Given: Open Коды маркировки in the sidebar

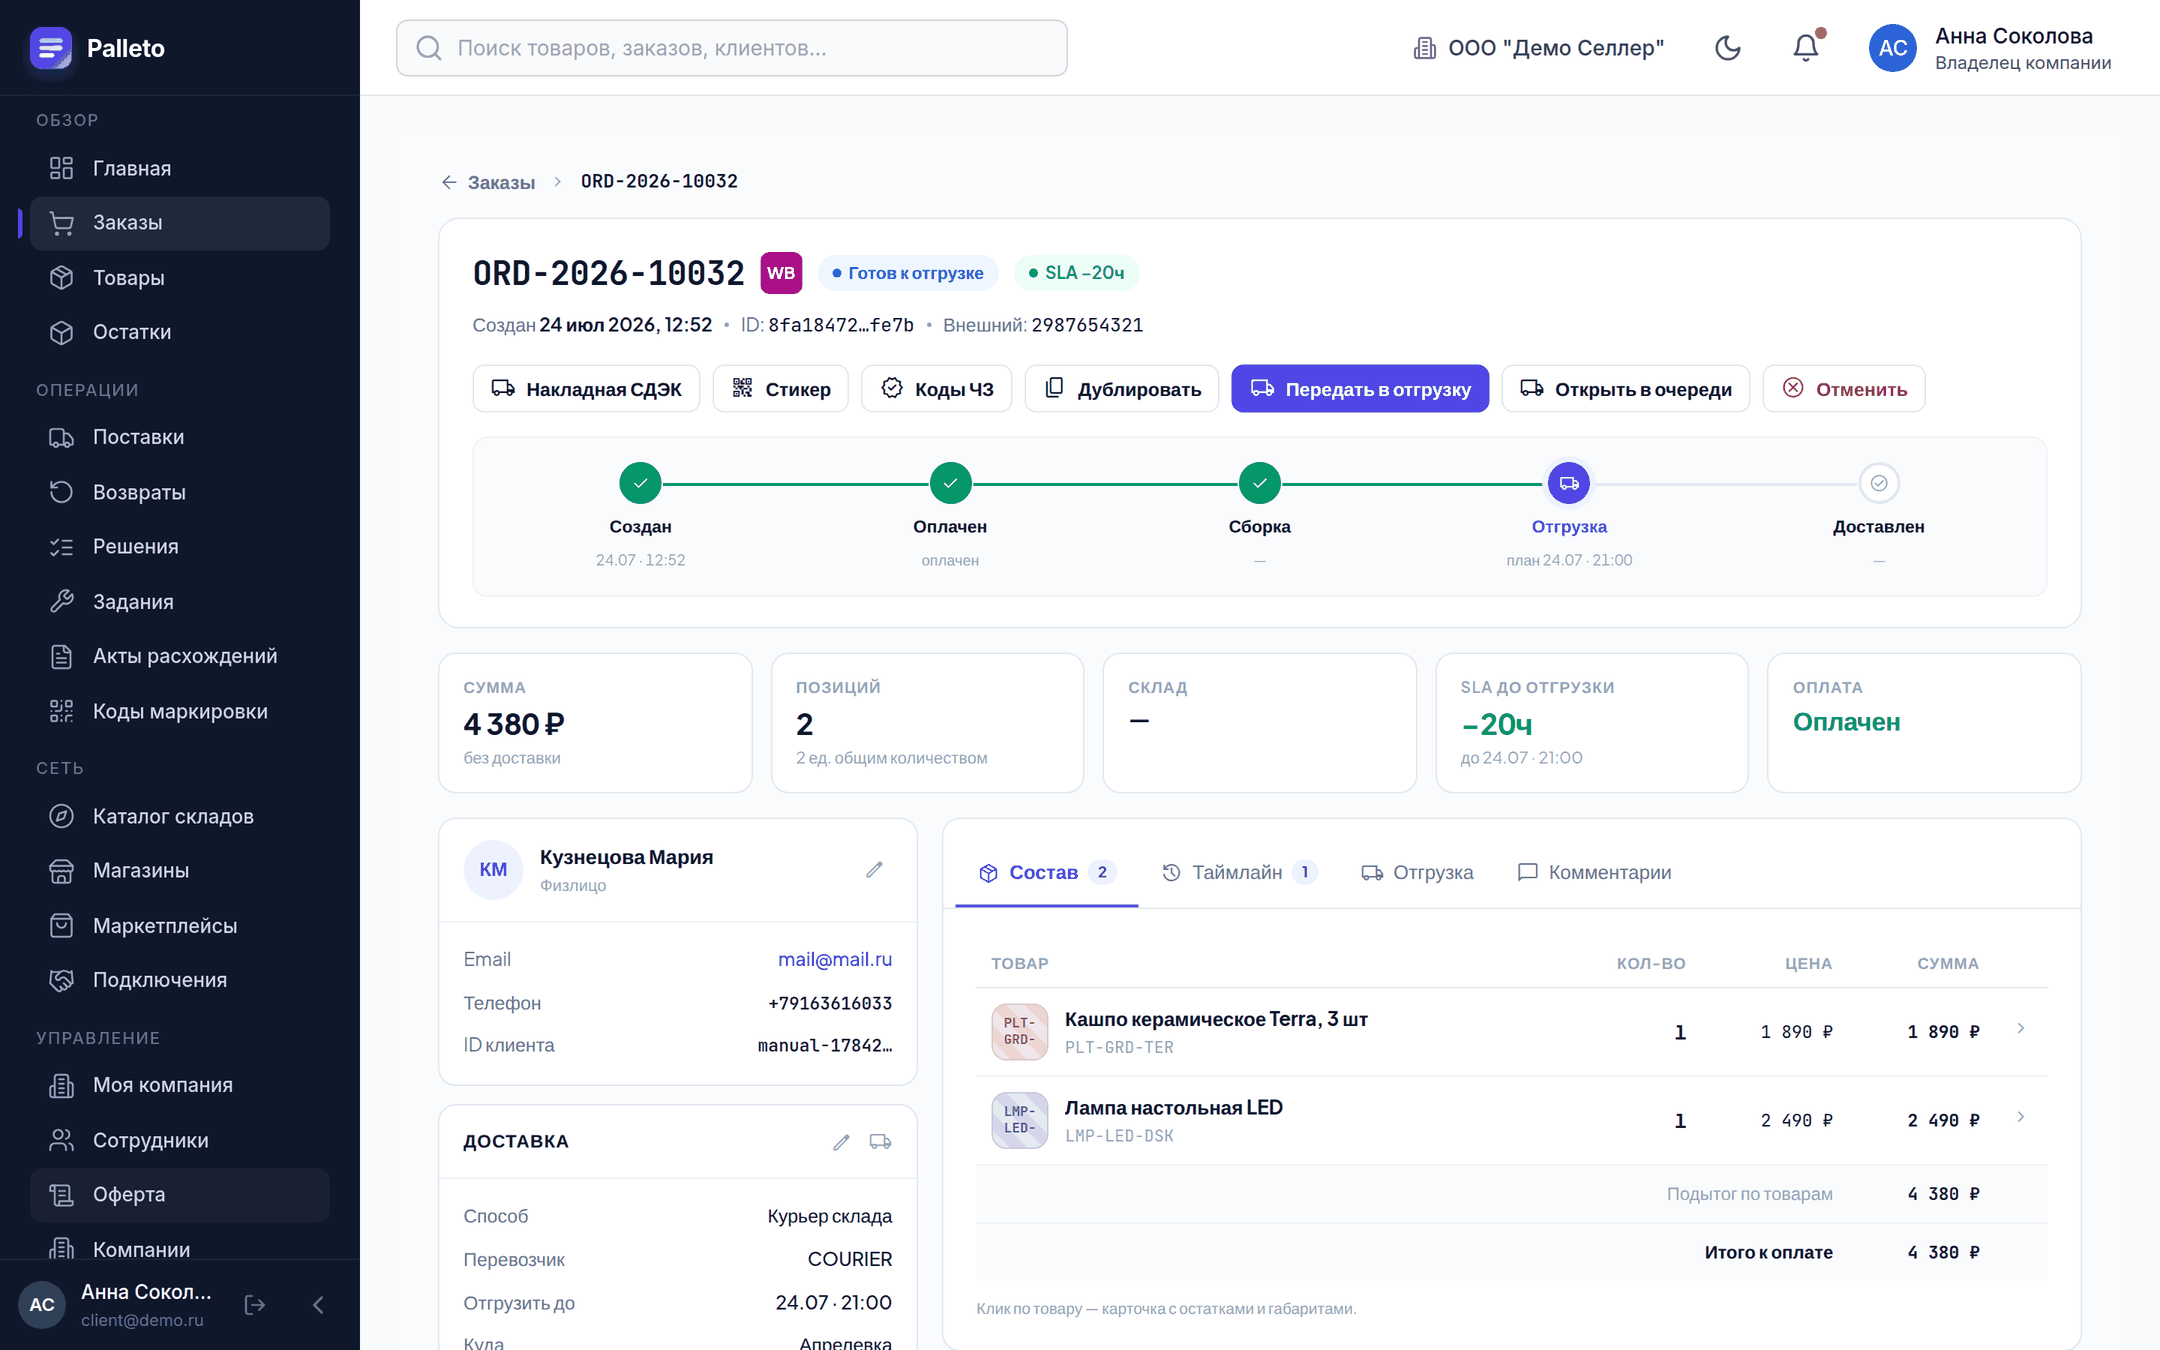Looking at the screenshot, I should (180, 711).
